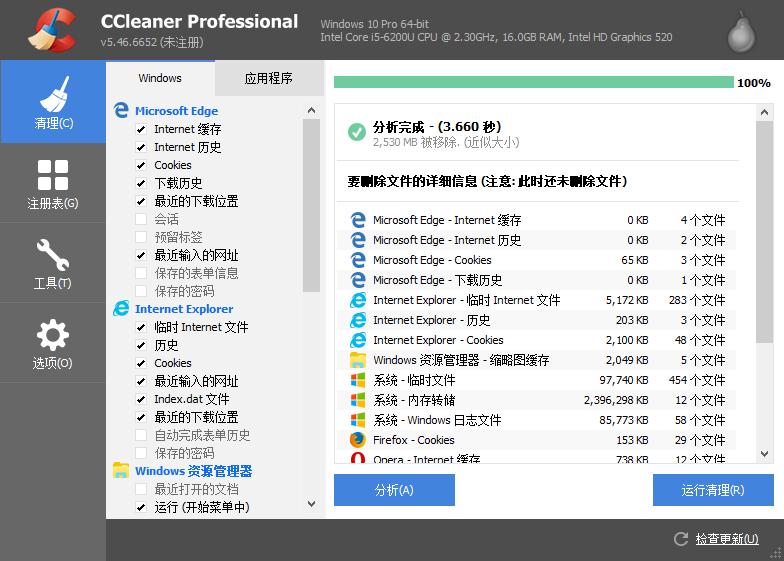
Task: Click the 检查更新(U) link
Action: click(x=727, y=538)
